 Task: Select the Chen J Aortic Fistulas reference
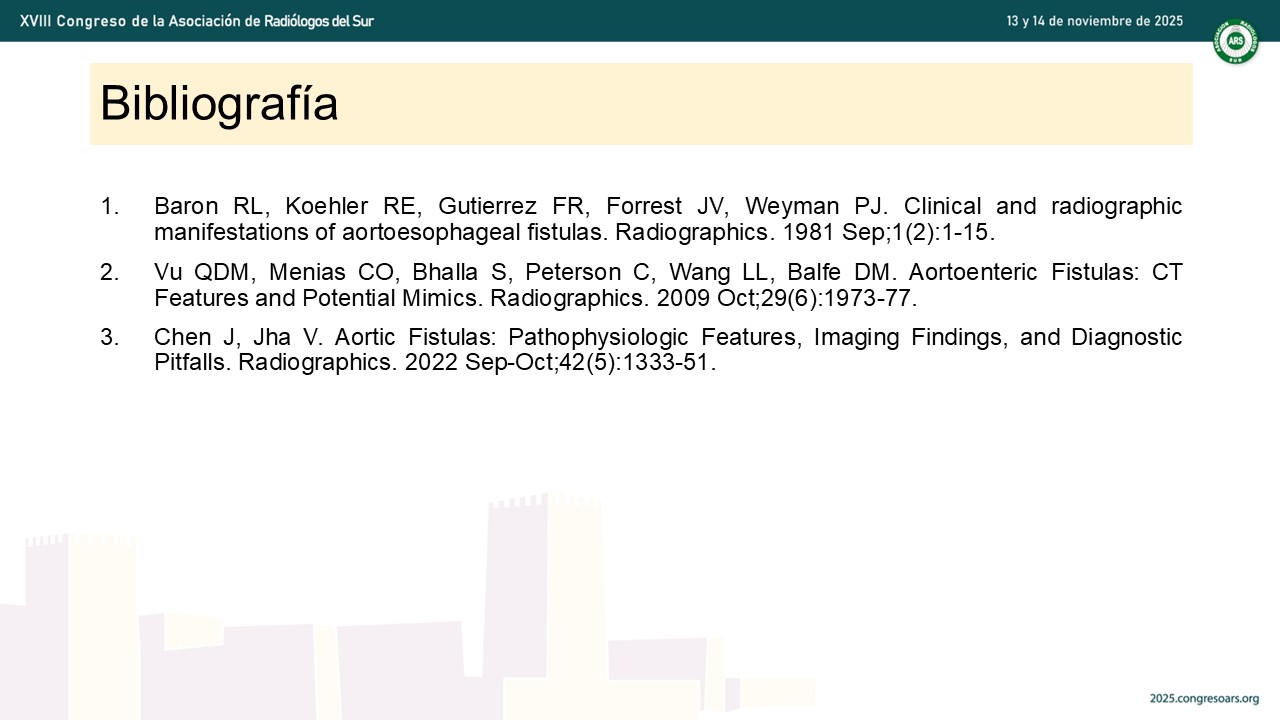(668, 350)
